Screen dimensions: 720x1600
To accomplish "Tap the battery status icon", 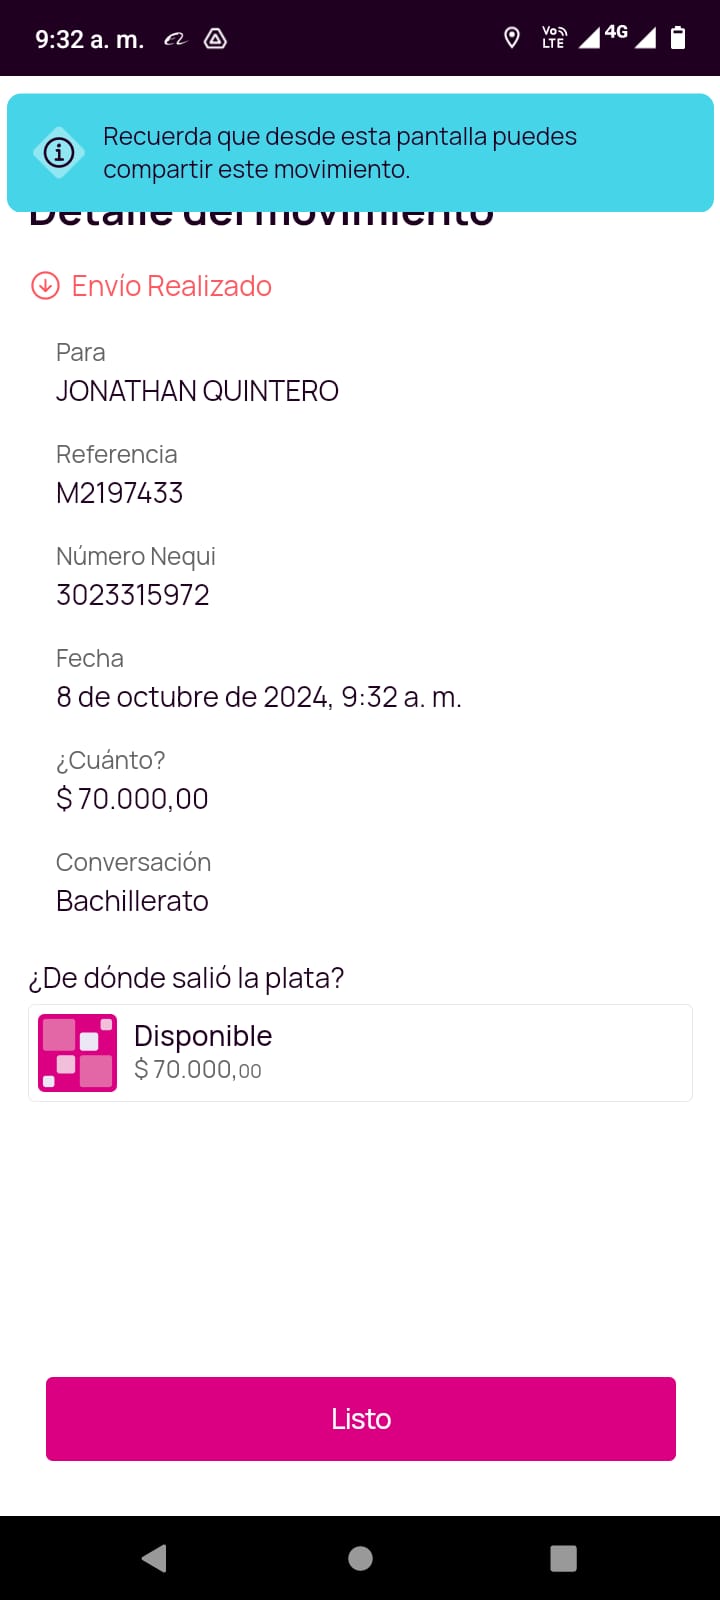I will (x=678, y=38).
